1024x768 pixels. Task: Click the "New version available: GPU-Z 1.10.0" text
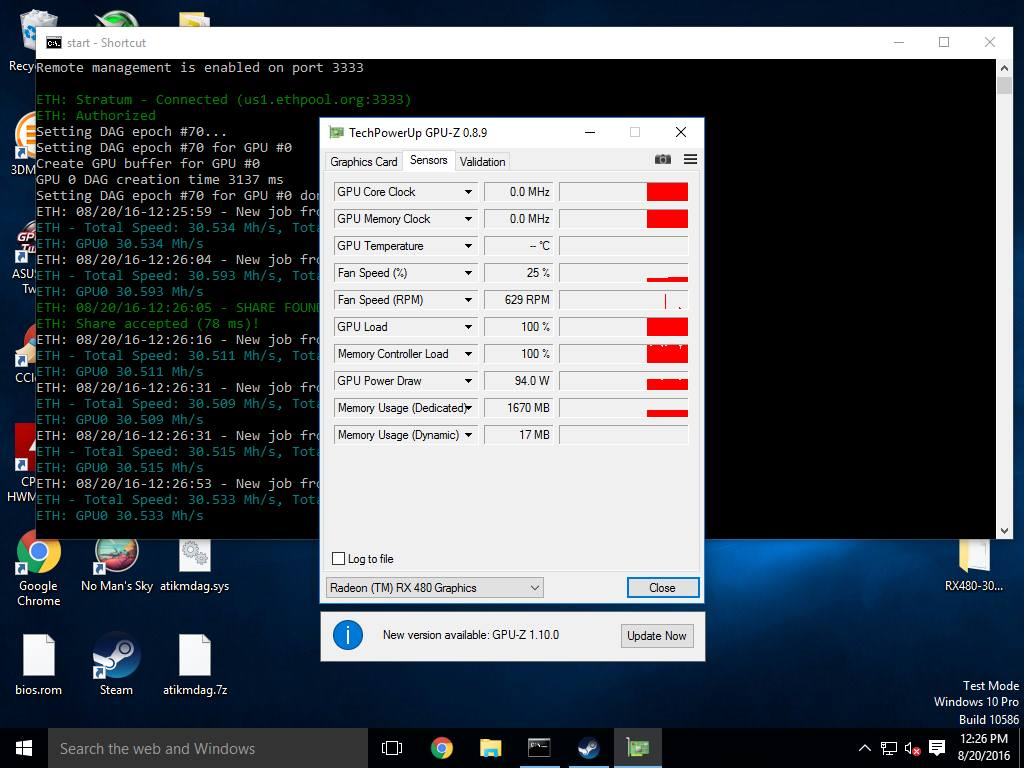pos(471,635)
